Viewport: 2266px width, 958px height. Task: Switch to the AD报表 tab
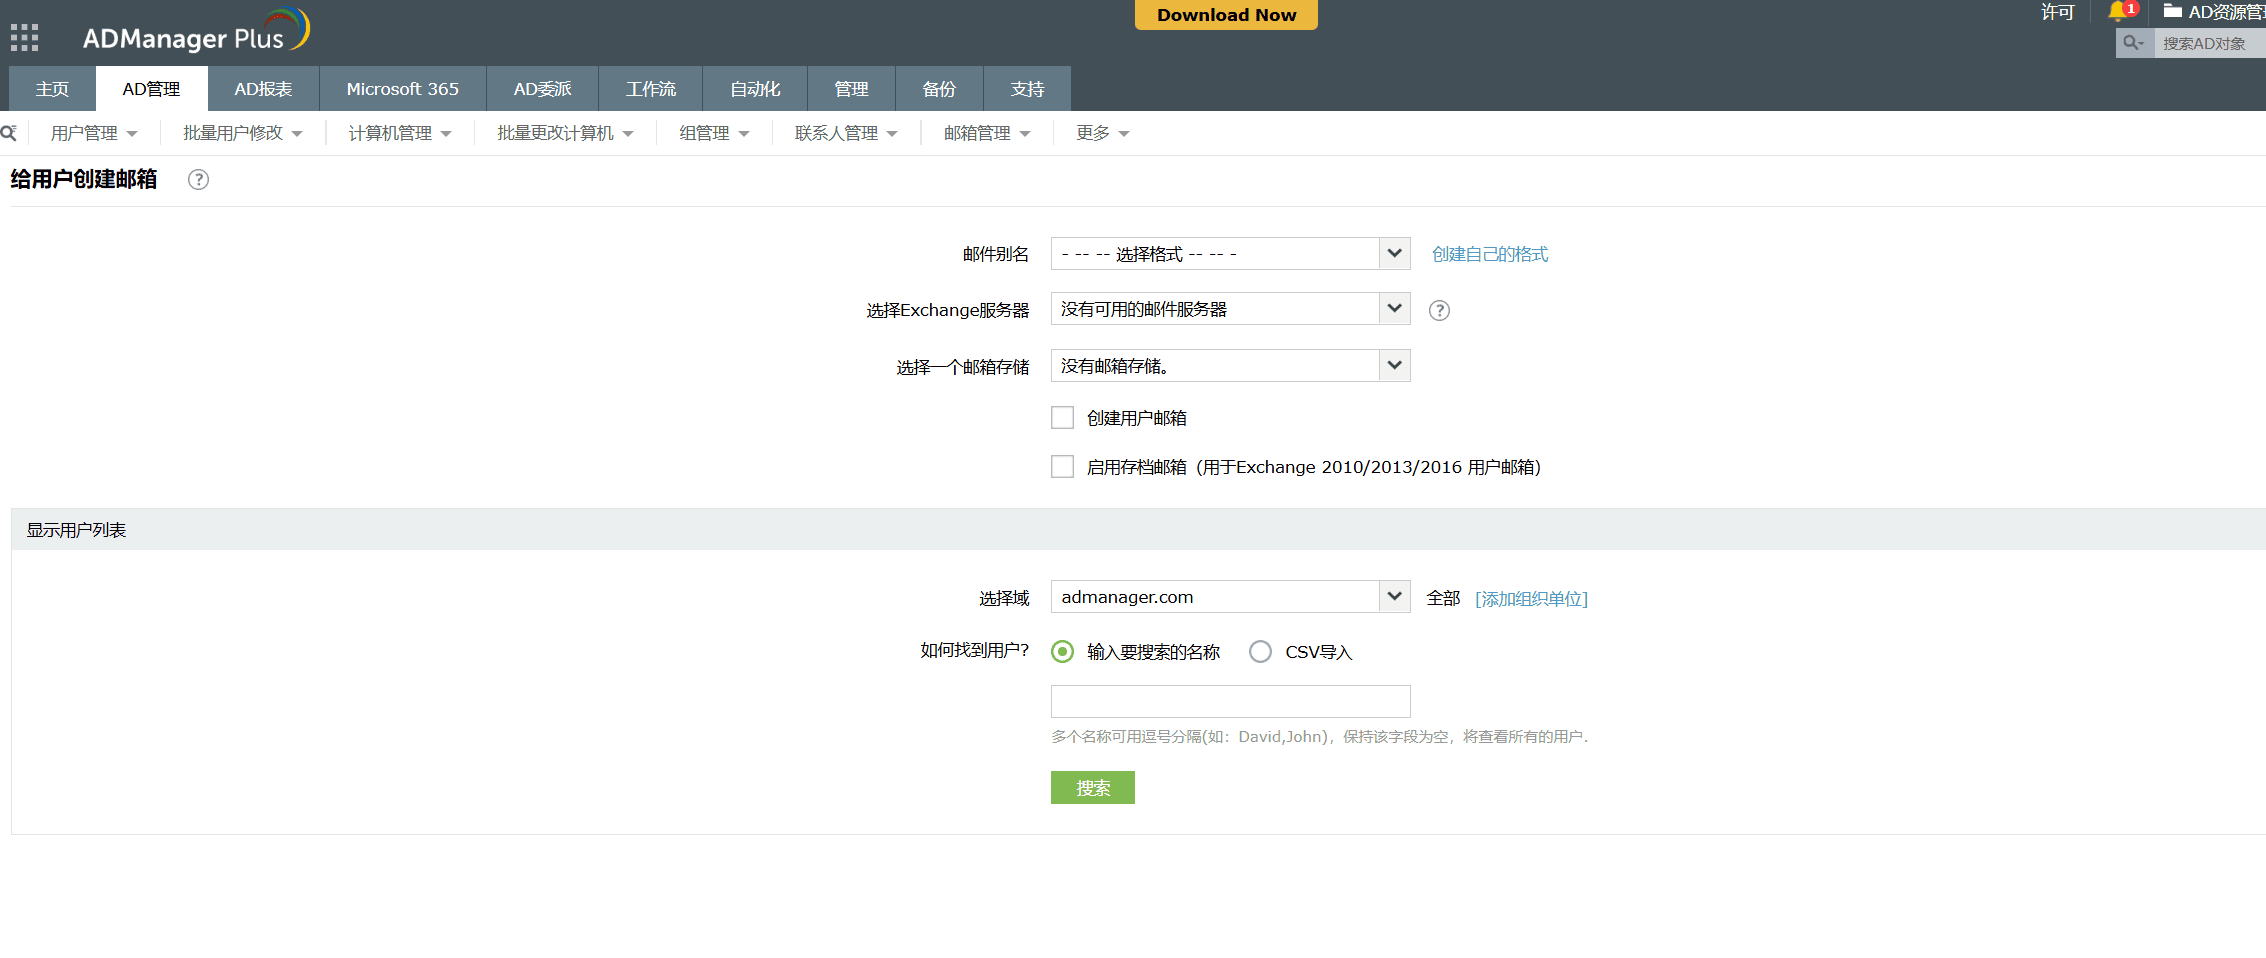(x=263, y=89)
